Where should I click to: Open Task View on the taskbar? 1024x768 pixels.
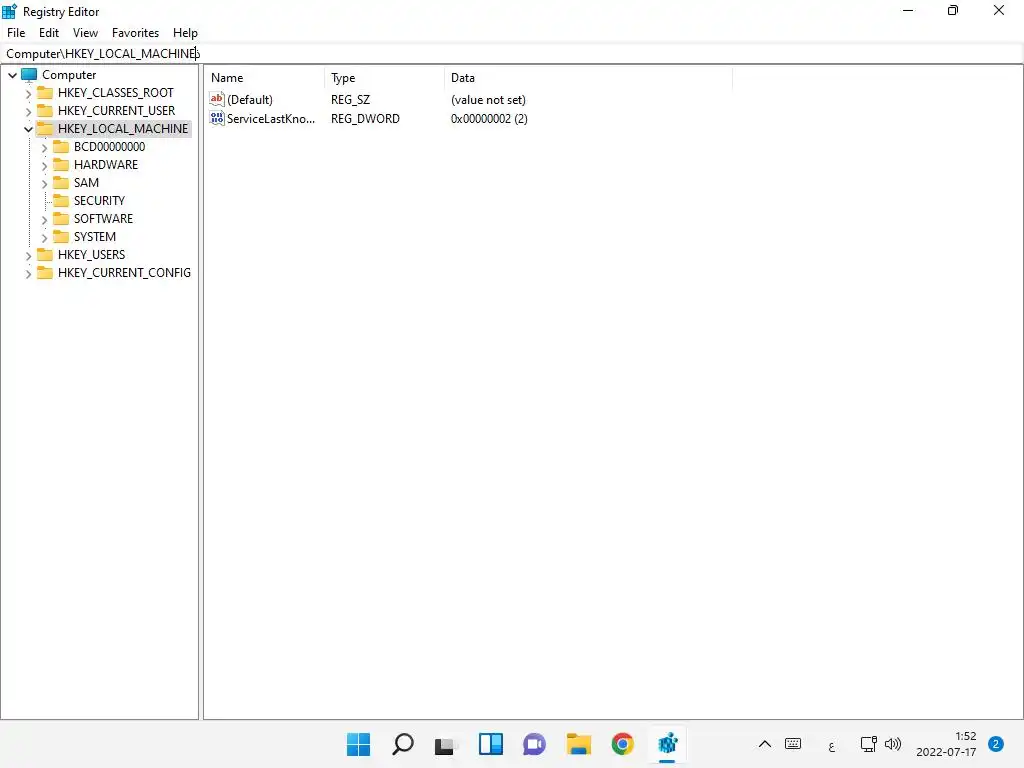[x=446, y=744]
